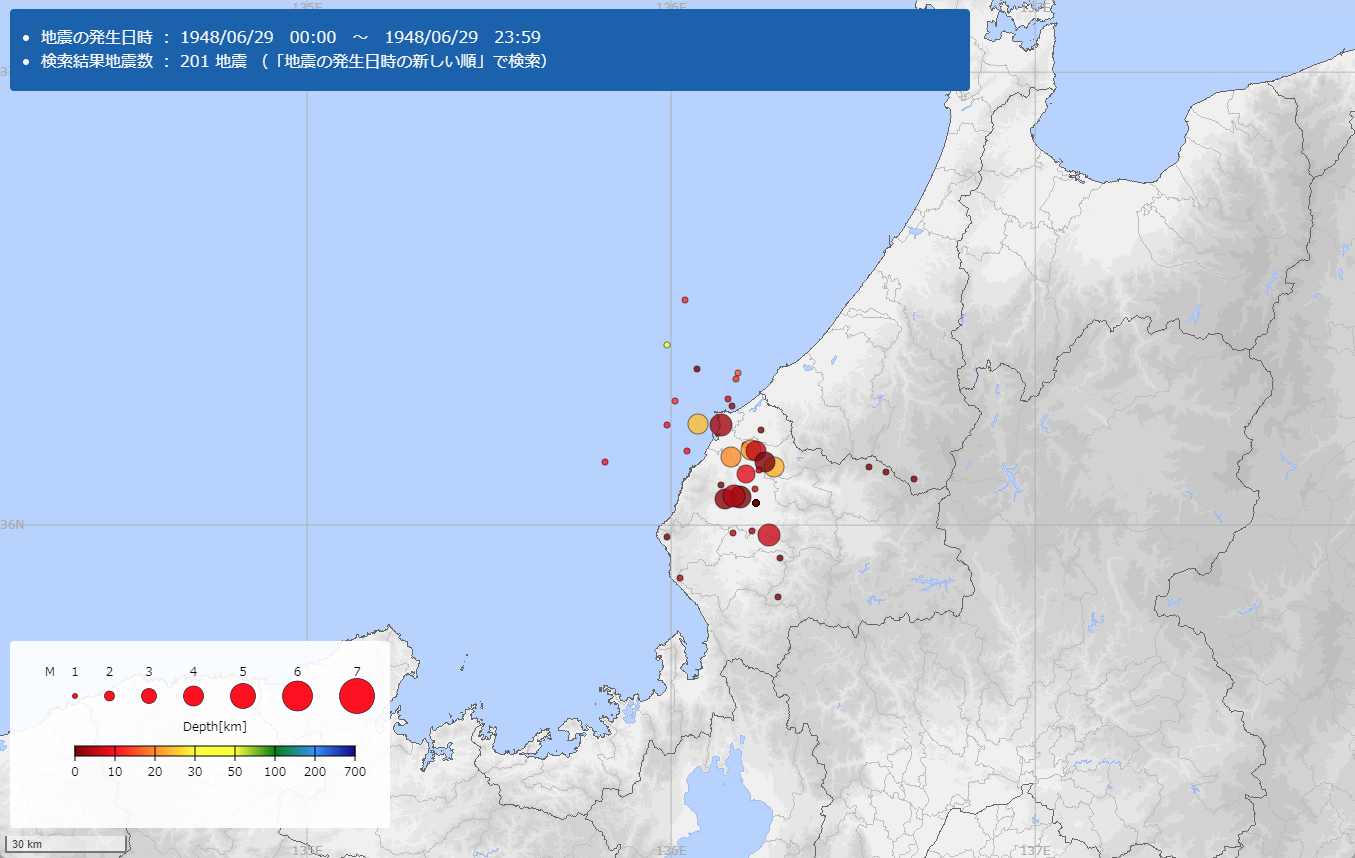Click the '36N' latitude grid label
The width and height of the screenshot is (1355, 858).
coord(11,524)
